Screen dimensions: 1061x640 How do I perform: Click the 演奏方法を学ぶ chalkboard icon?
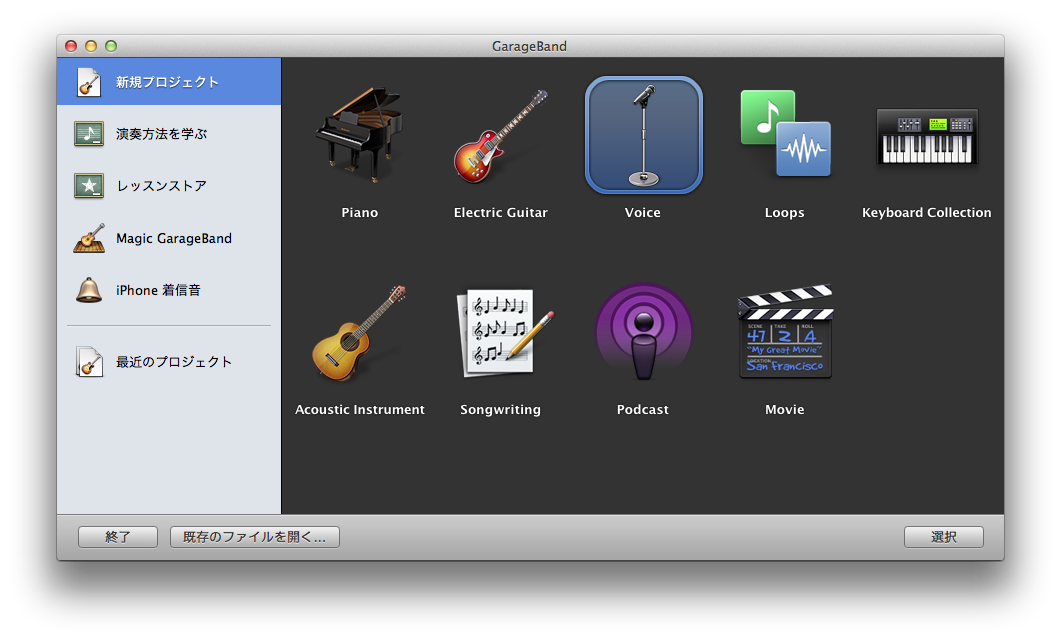point(89,134)
